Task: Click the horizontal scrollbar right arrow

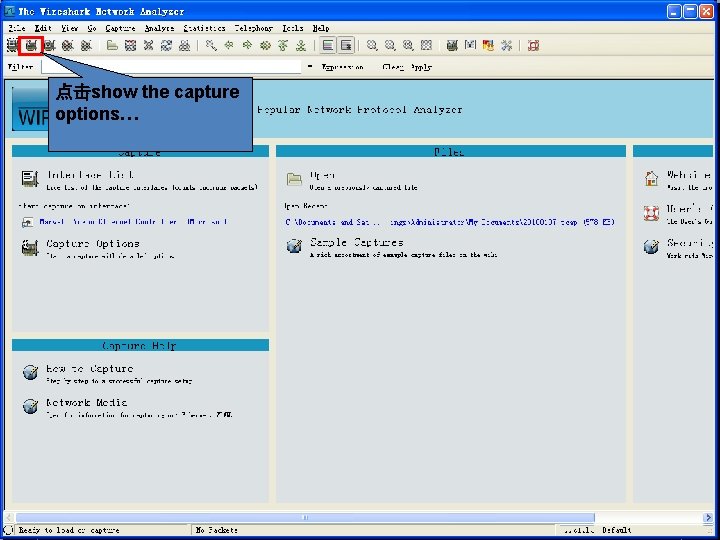Action: click(x=707, y=518)
